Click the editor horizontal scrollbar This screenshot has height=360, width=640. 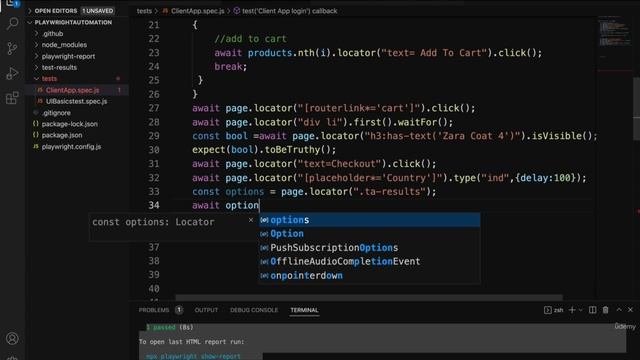(369, 298)
